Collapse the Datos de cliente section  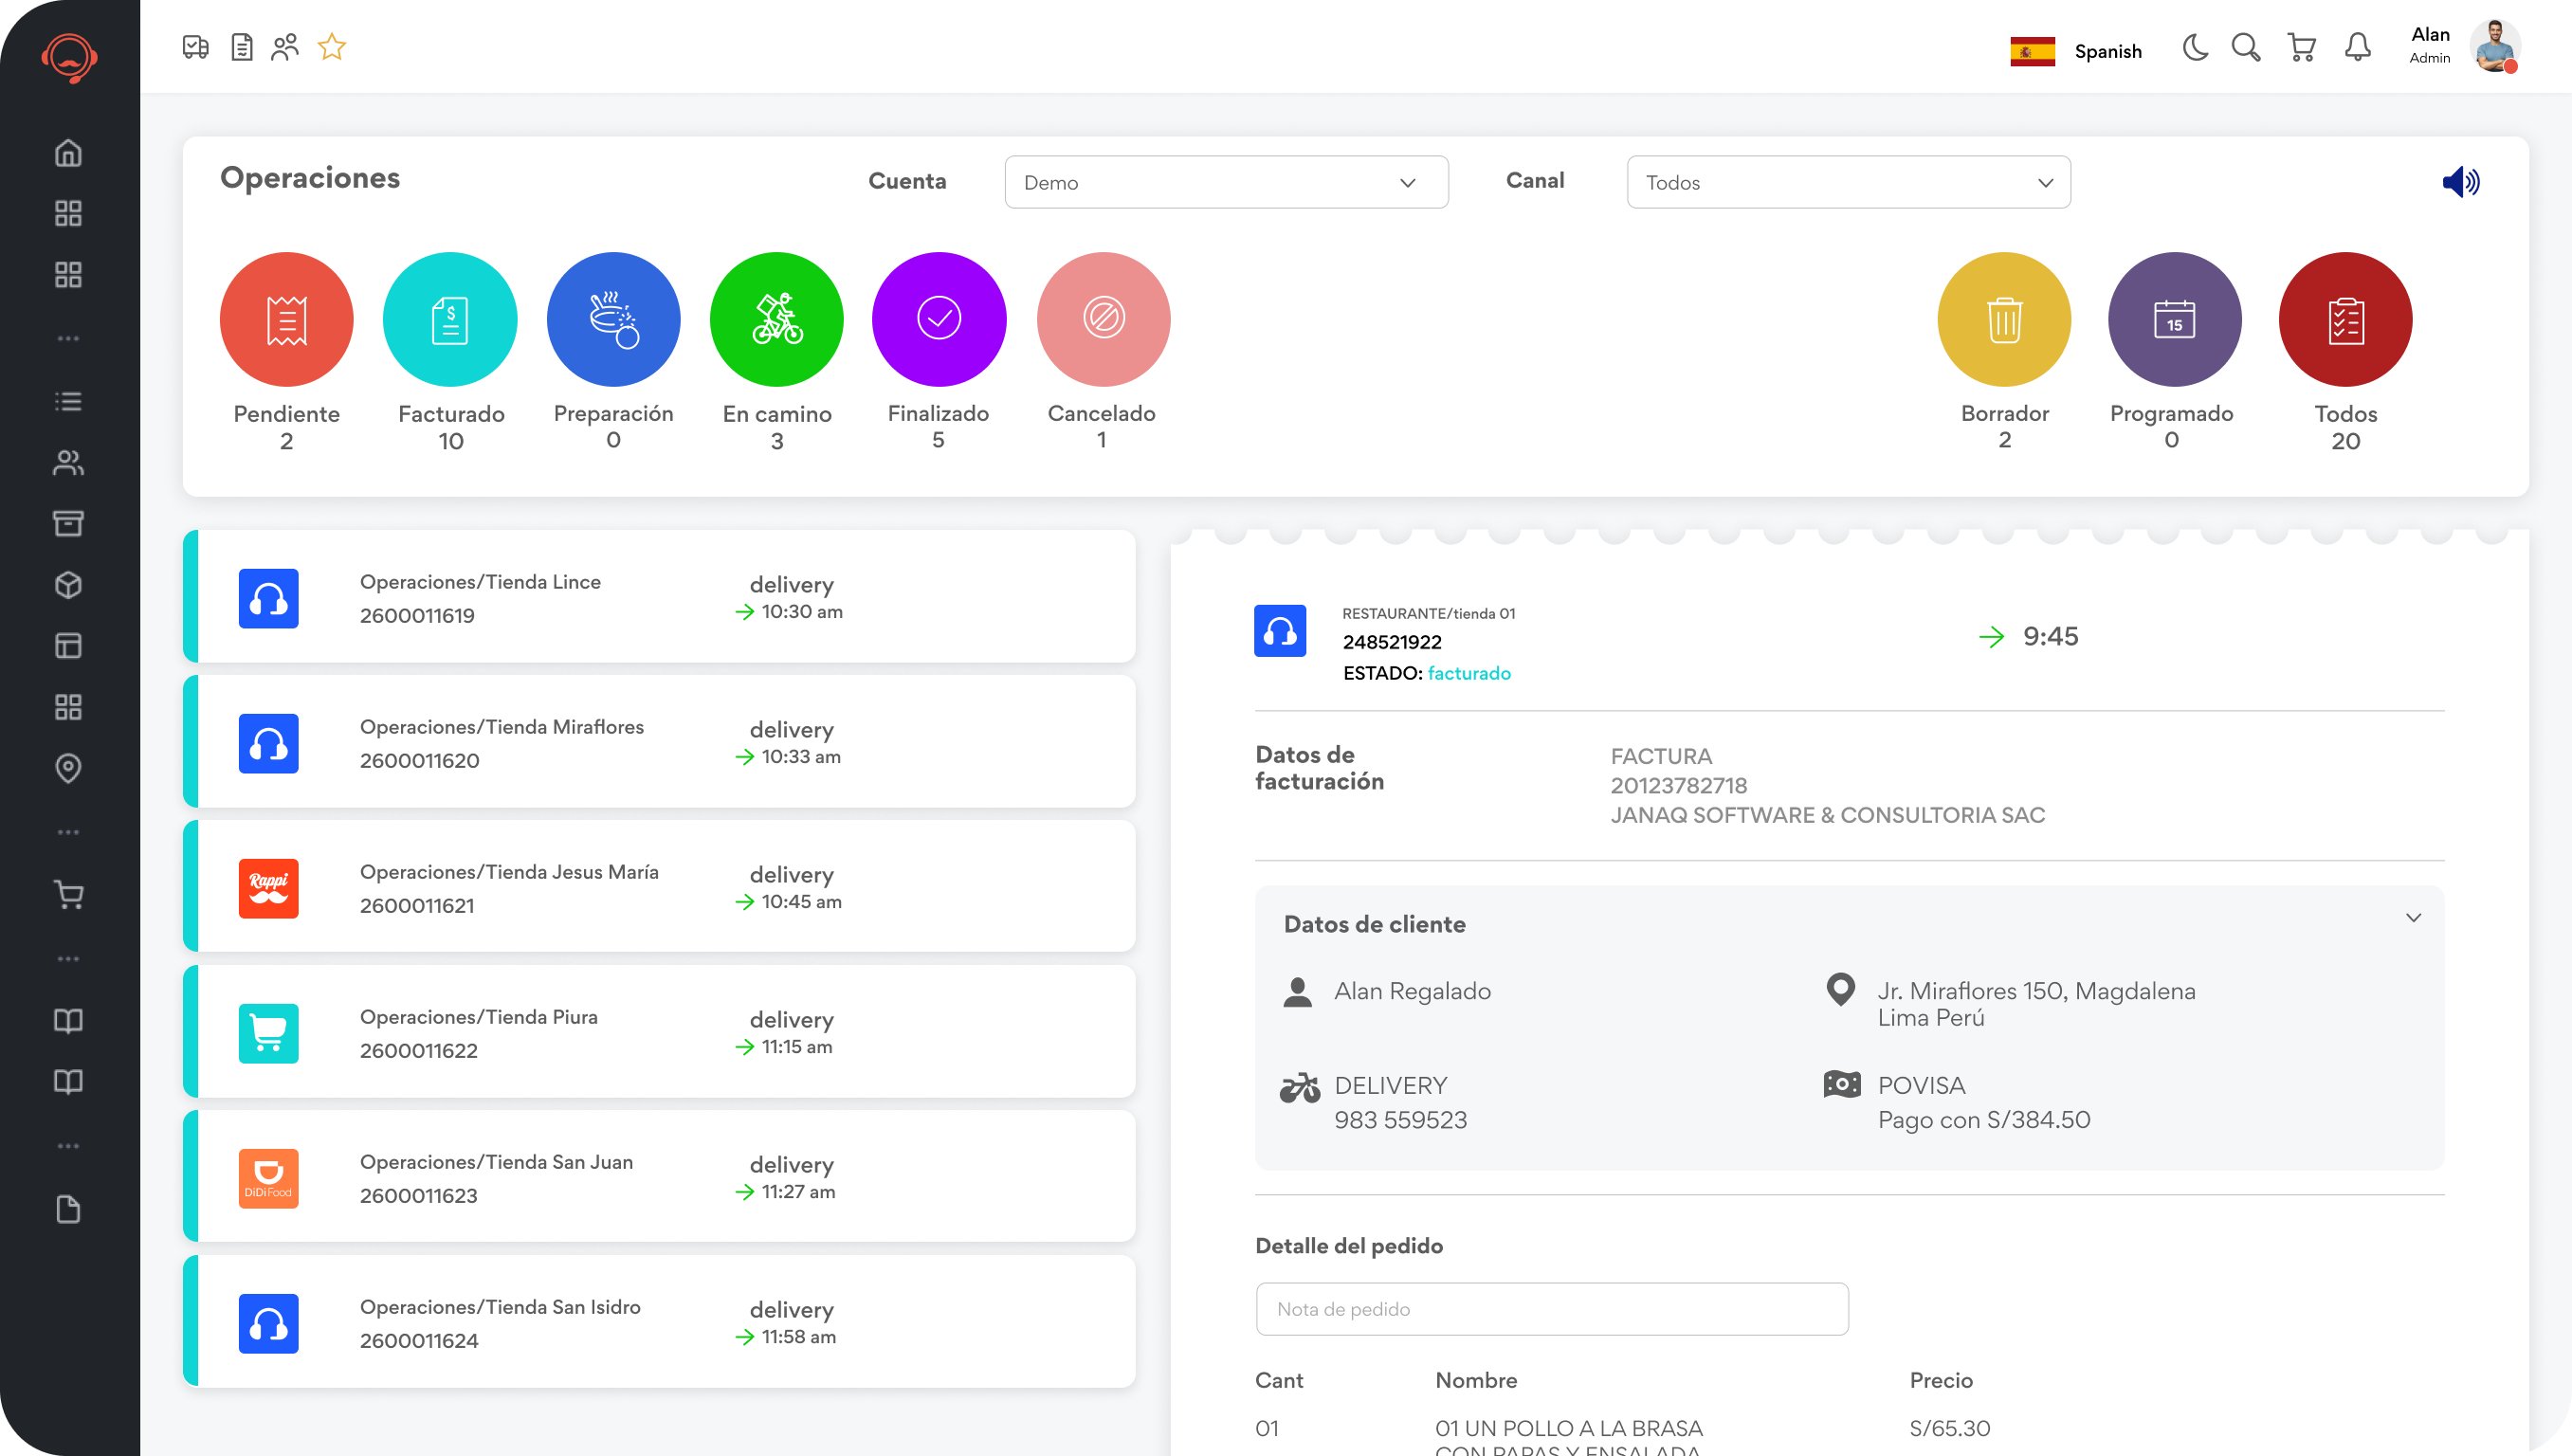tap(2413, 918)
